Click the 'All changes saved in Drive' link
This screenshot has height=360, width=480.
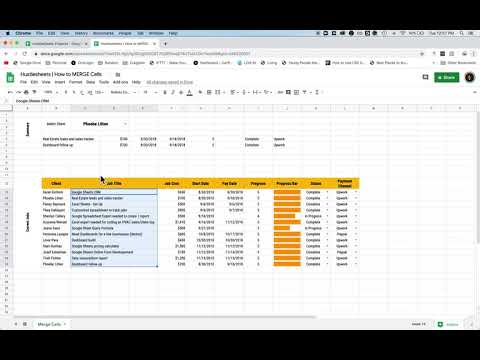(x=170, y=82)
